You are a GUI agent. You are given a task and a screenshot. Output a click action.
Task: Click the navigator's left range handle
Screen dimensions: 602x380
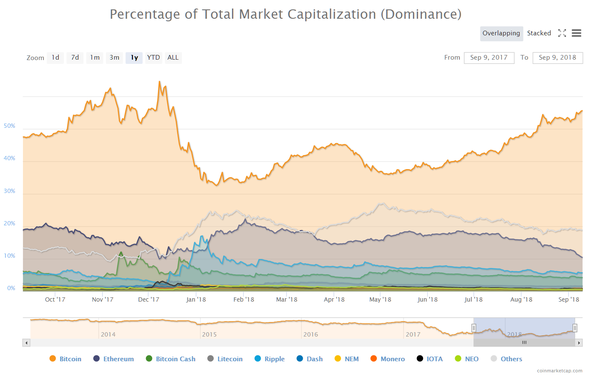click(474, 328)
